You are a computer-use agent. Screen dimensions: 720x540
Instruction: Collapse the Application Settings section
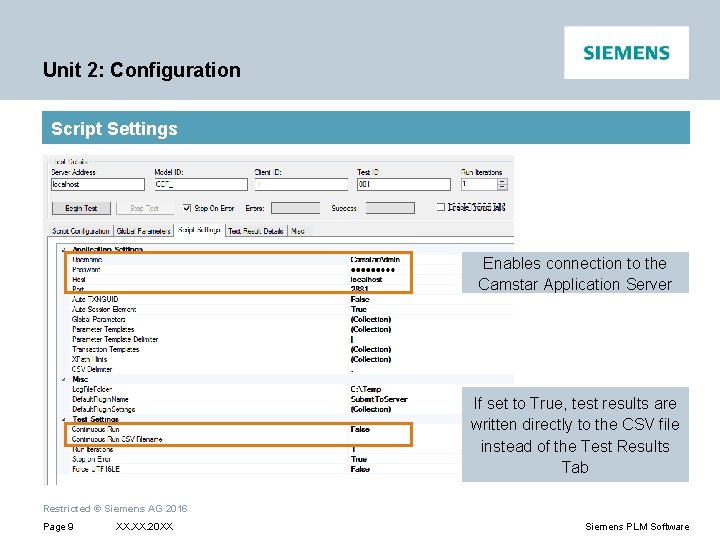click(x=64, y=250)
